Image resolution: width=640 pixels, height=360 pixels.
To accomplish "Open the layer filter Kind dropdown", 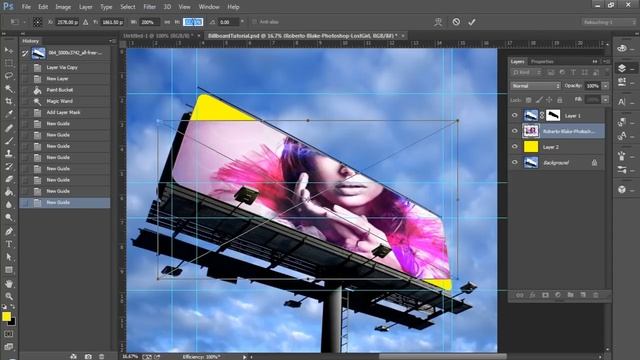I will click(x=527, y=72).
